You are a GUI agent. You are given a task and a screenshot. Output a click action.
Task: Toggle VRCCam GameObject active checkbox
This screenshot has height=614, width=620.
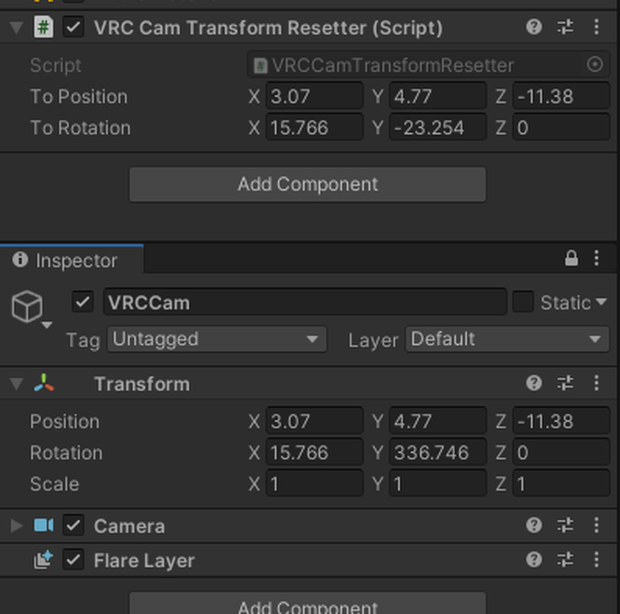[x=83, y=302]
